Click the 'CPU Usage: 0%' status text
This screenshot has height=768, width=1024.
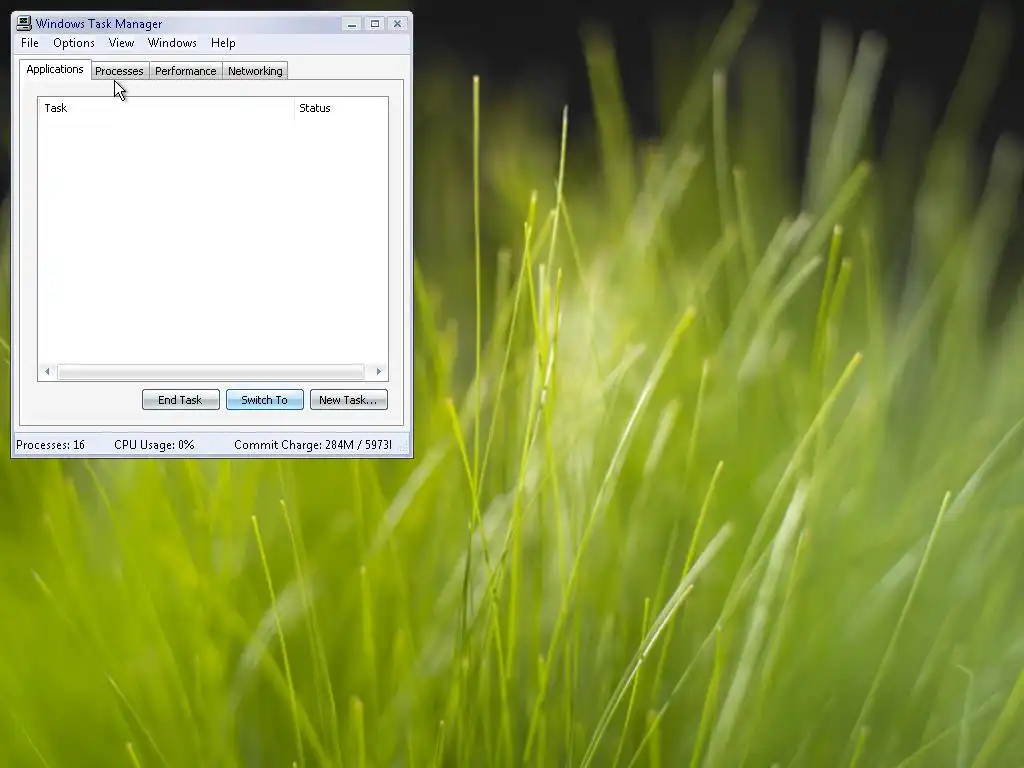[x=154, y=445]
